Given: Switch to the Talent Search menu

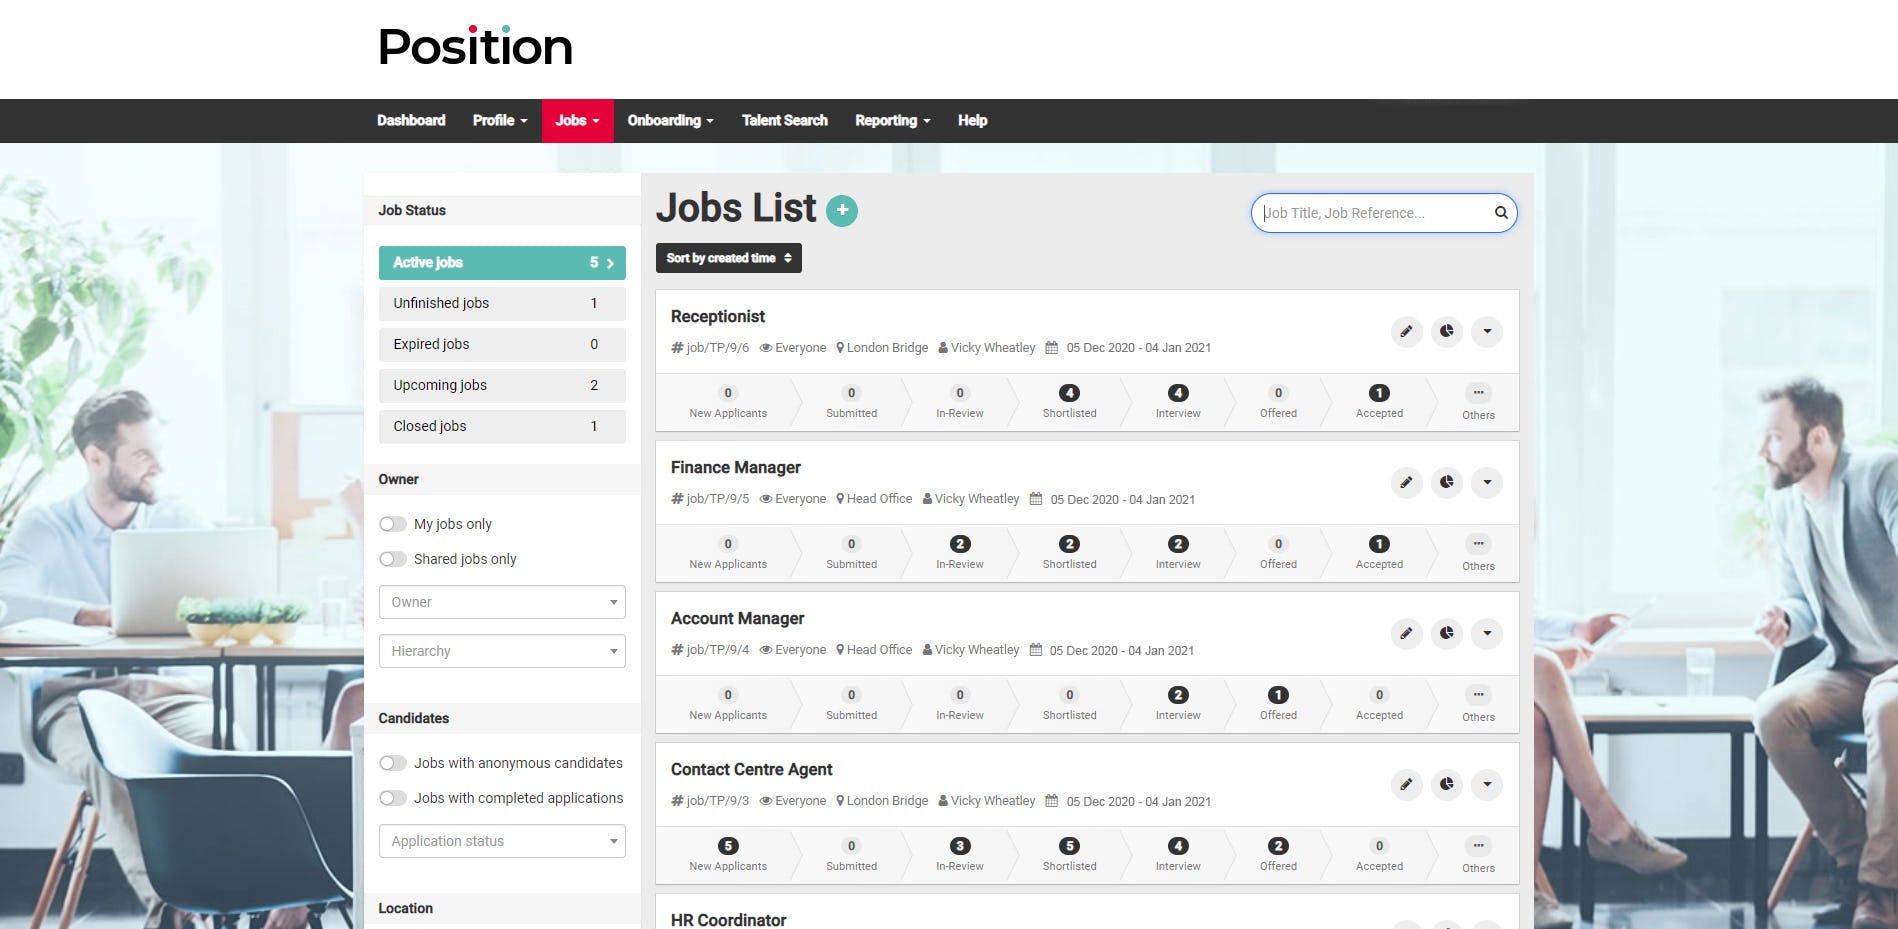Looking at the screenshot, I should (x=784, y=120).
